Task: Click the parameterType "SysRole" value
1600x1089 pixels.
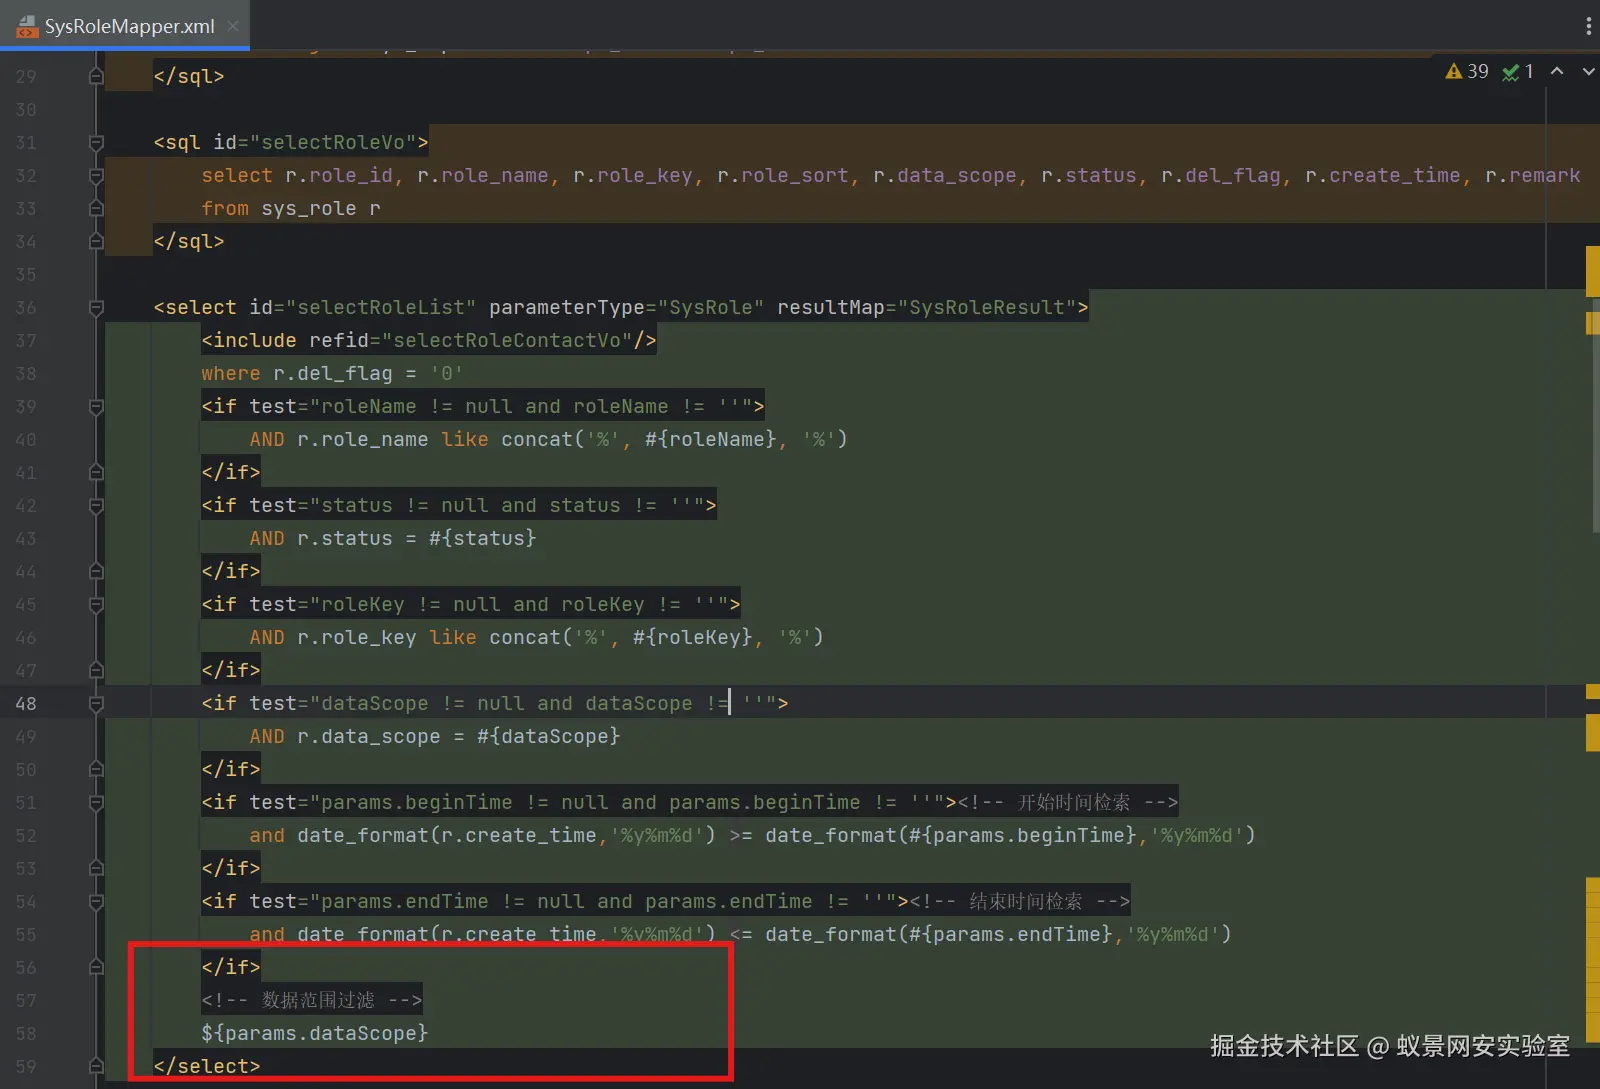Action: click(x=711, y=308)
